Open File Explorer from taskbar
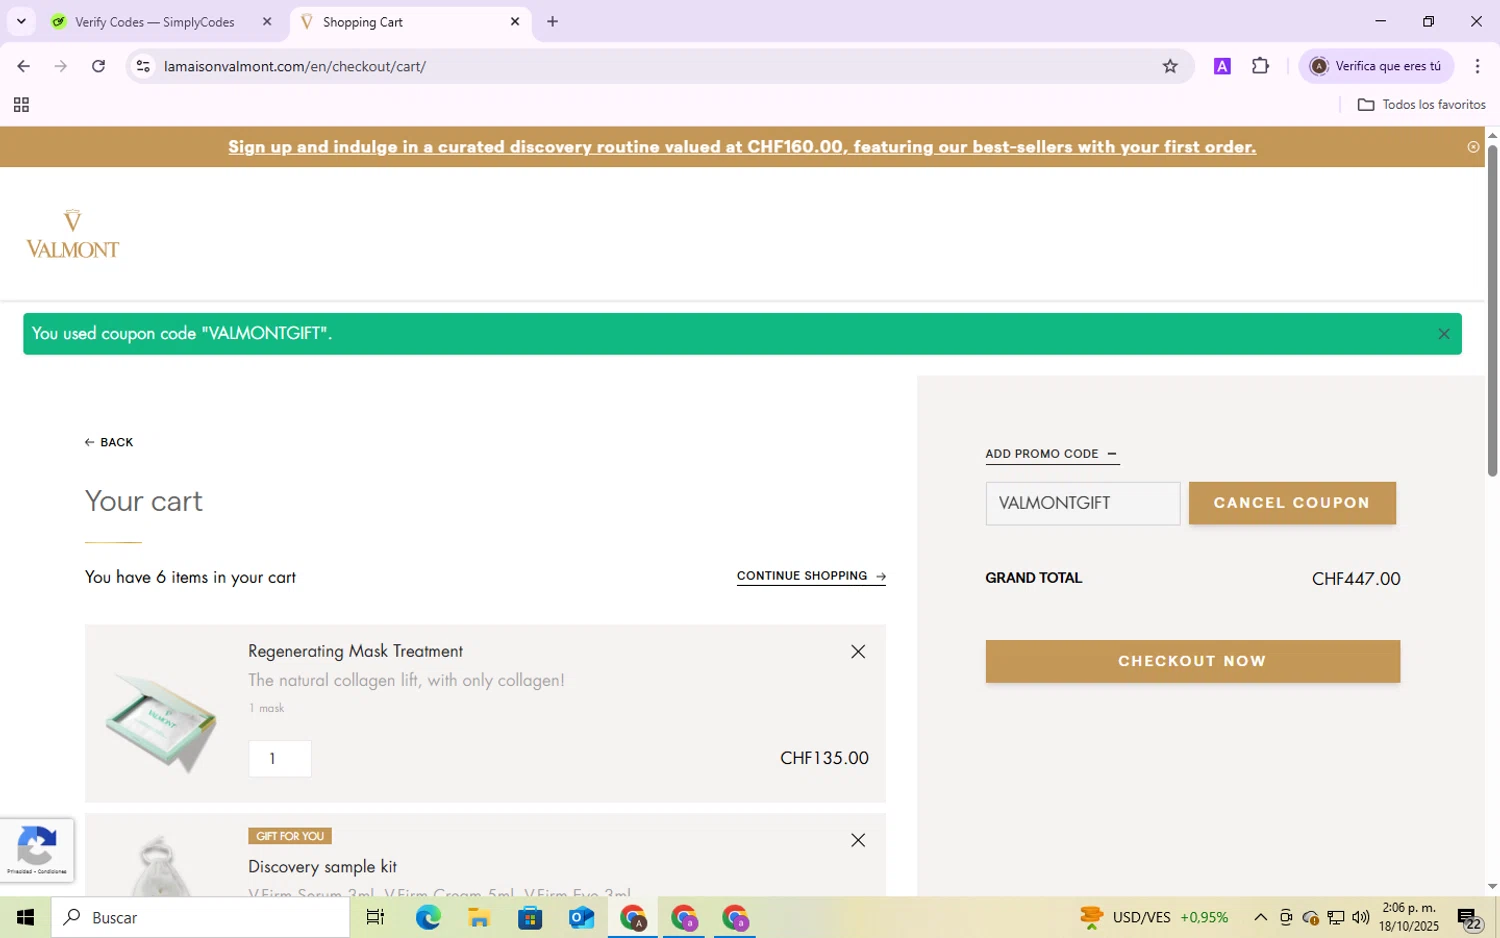 tap(479, 917)
